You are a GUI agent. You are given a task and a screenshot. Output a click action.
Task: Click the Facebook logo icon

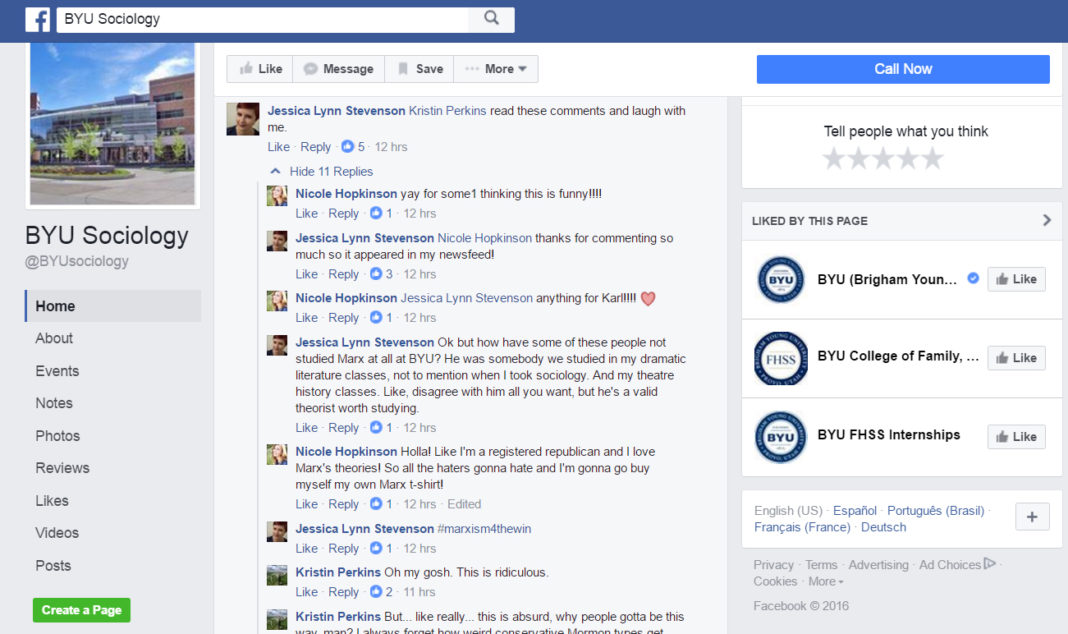click(38, 19)
